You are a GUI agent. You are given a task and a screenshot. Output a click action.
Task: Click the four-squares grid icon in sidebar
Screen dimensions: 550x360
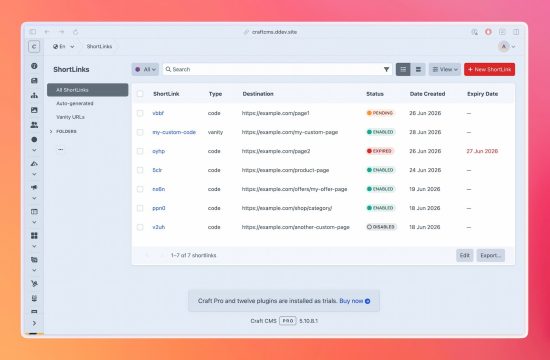(x=34, y=235)
